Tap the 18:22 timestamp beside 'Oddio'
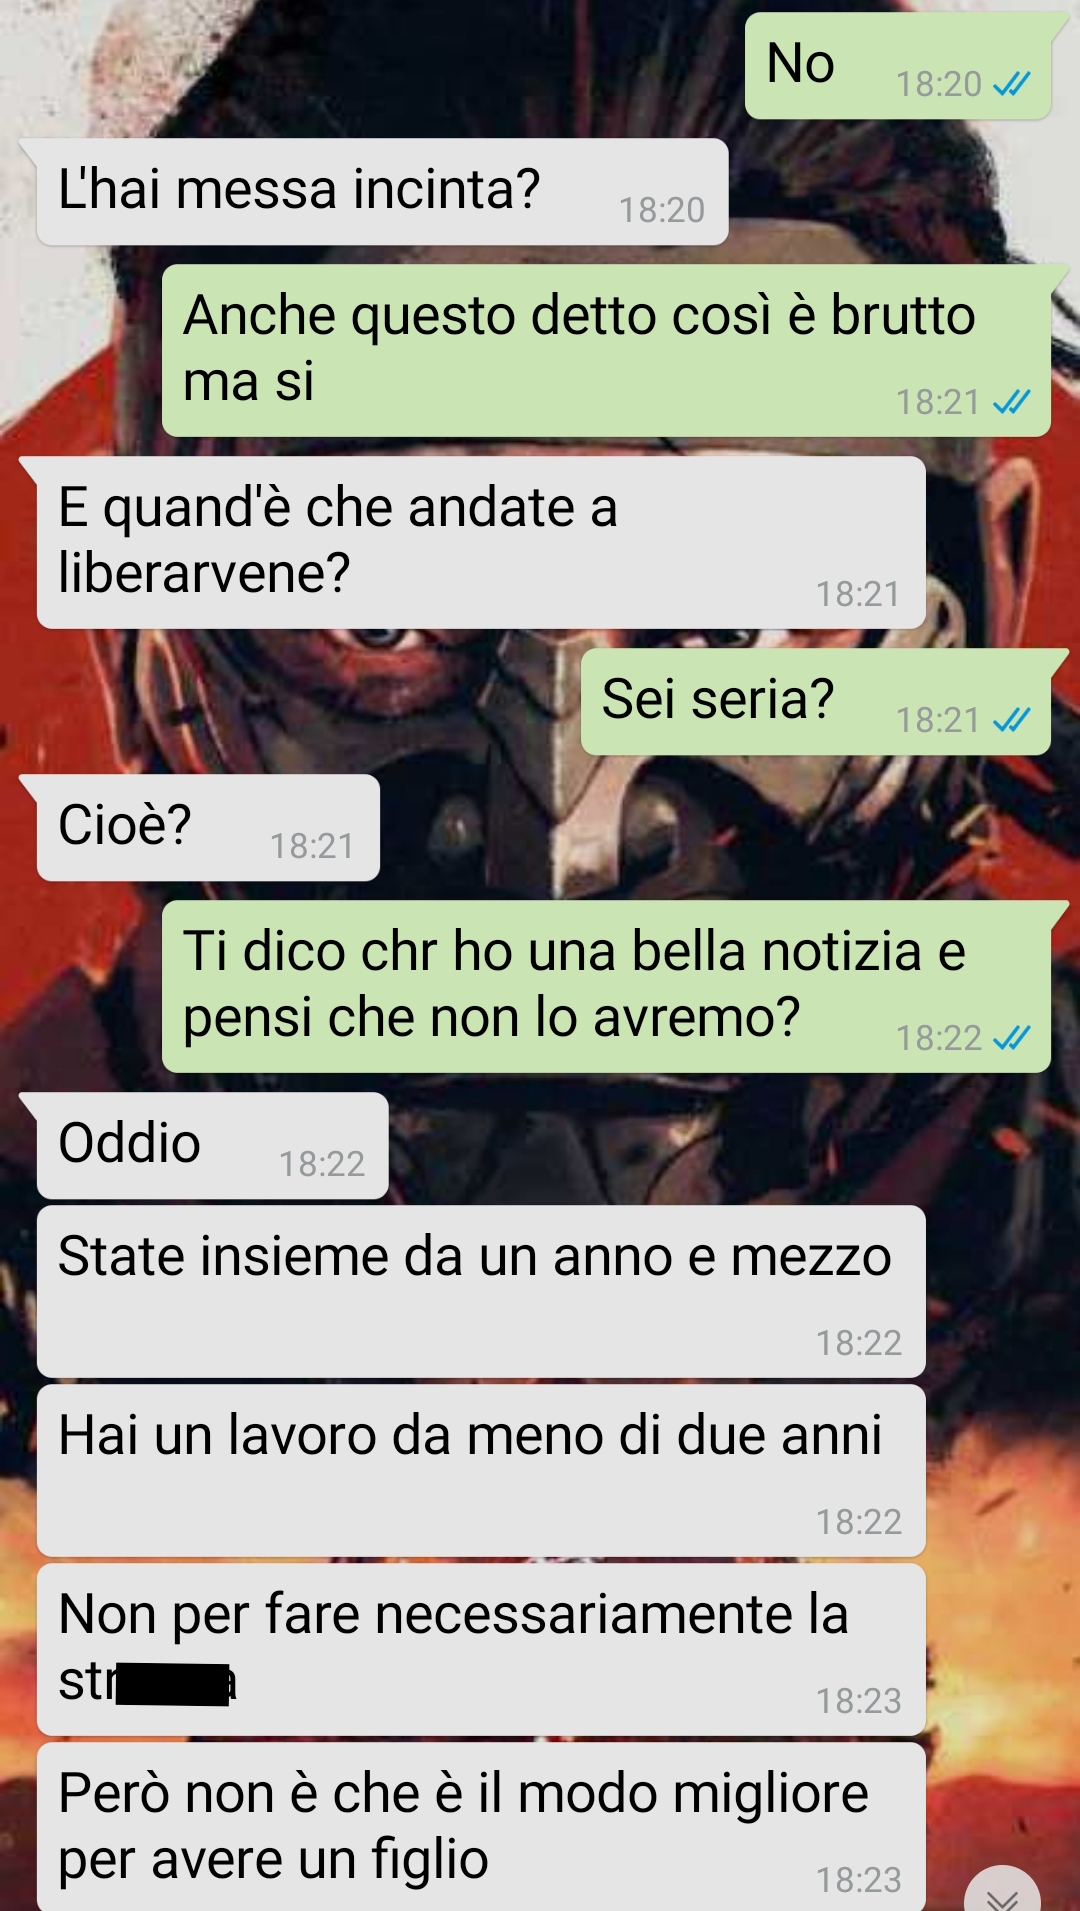This screenshot has width=1080, height=1911. tap(322, 1164)
